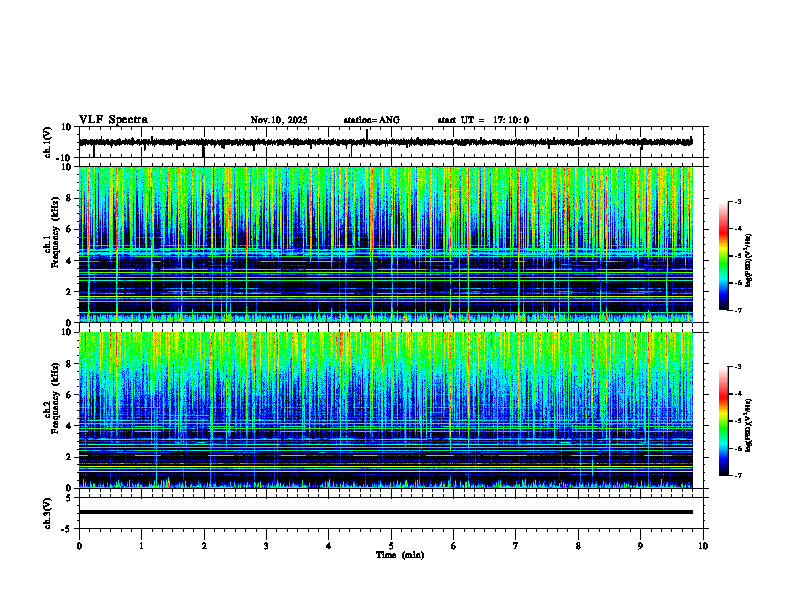792x612 pixels.
Task: Click the ch.1 "Frequency (kHz)" axis label
Action: (x=55, y=232)
